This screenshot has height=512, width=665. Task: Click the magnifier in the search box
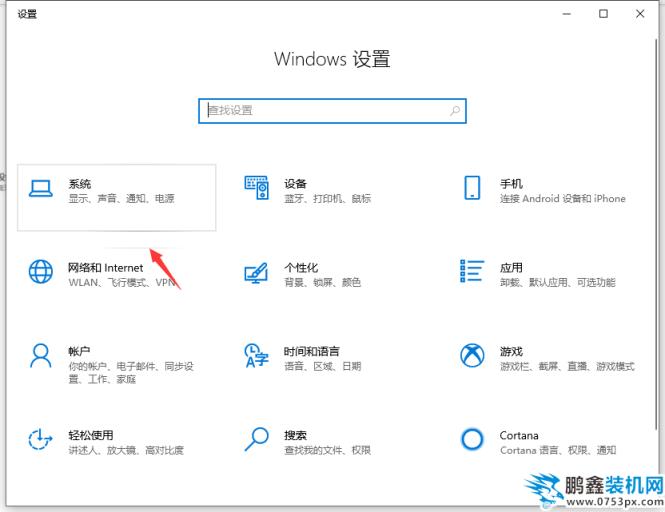(455, 111)
